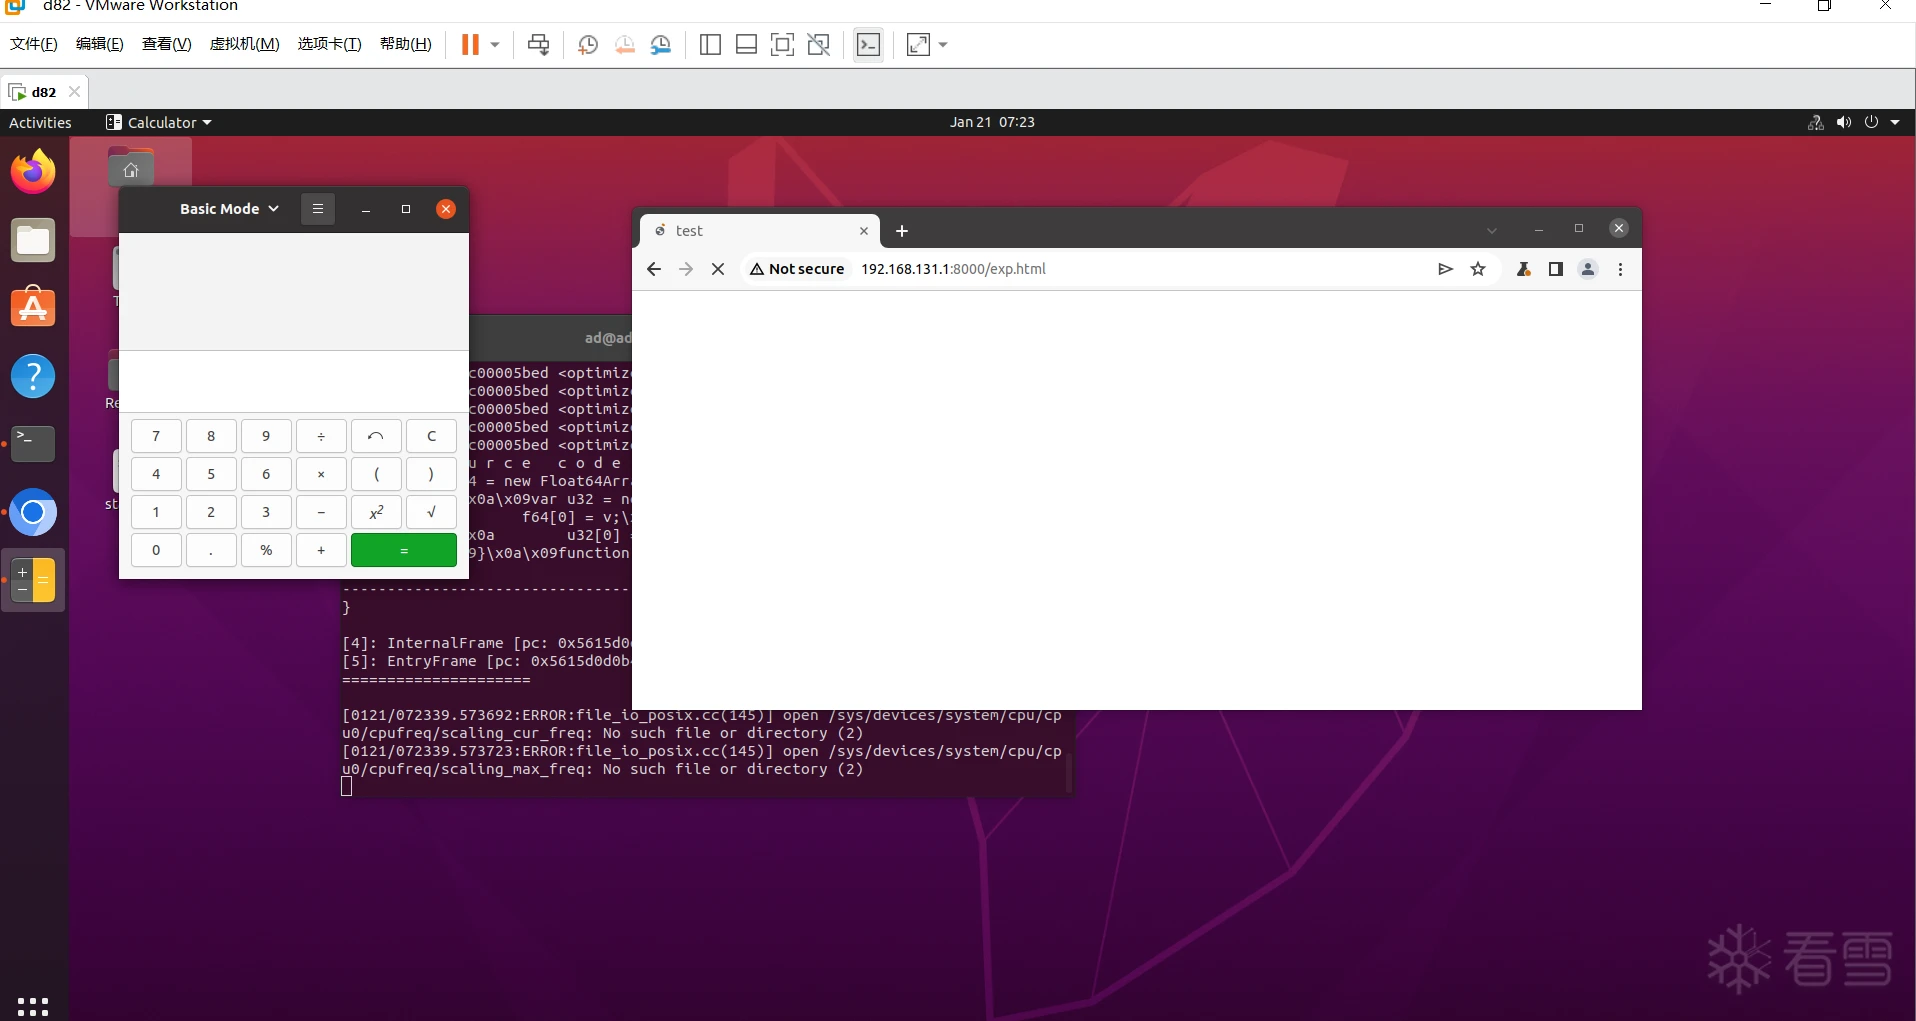The width and height of the screenshot is (1916, 1021).
Task: Open the Chrome profile avatar
Action: pyautogui.click(x=1588, y=269)
